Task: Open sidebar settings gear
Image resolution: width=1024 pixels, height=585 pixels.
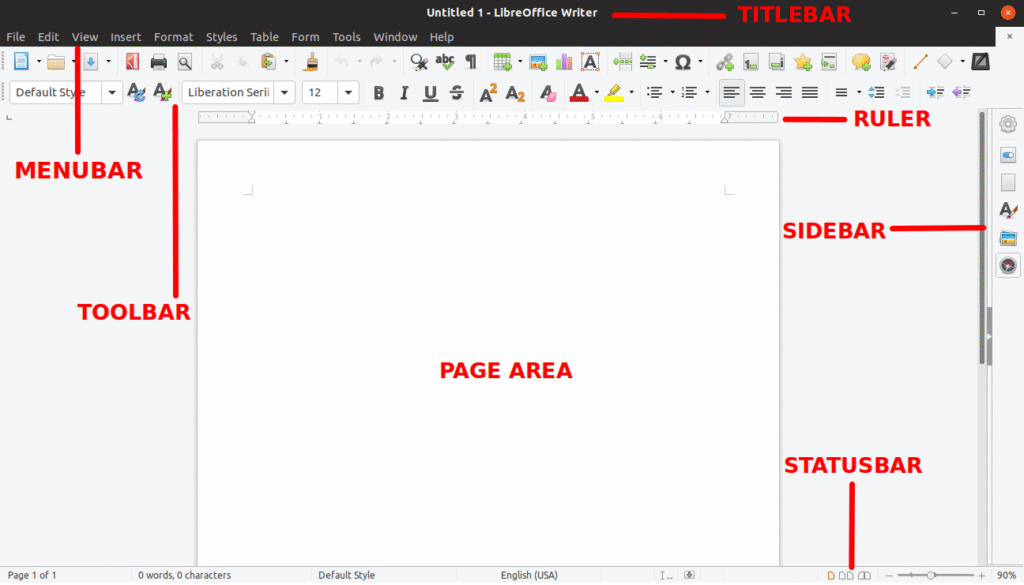Action: click(1008, 123)
